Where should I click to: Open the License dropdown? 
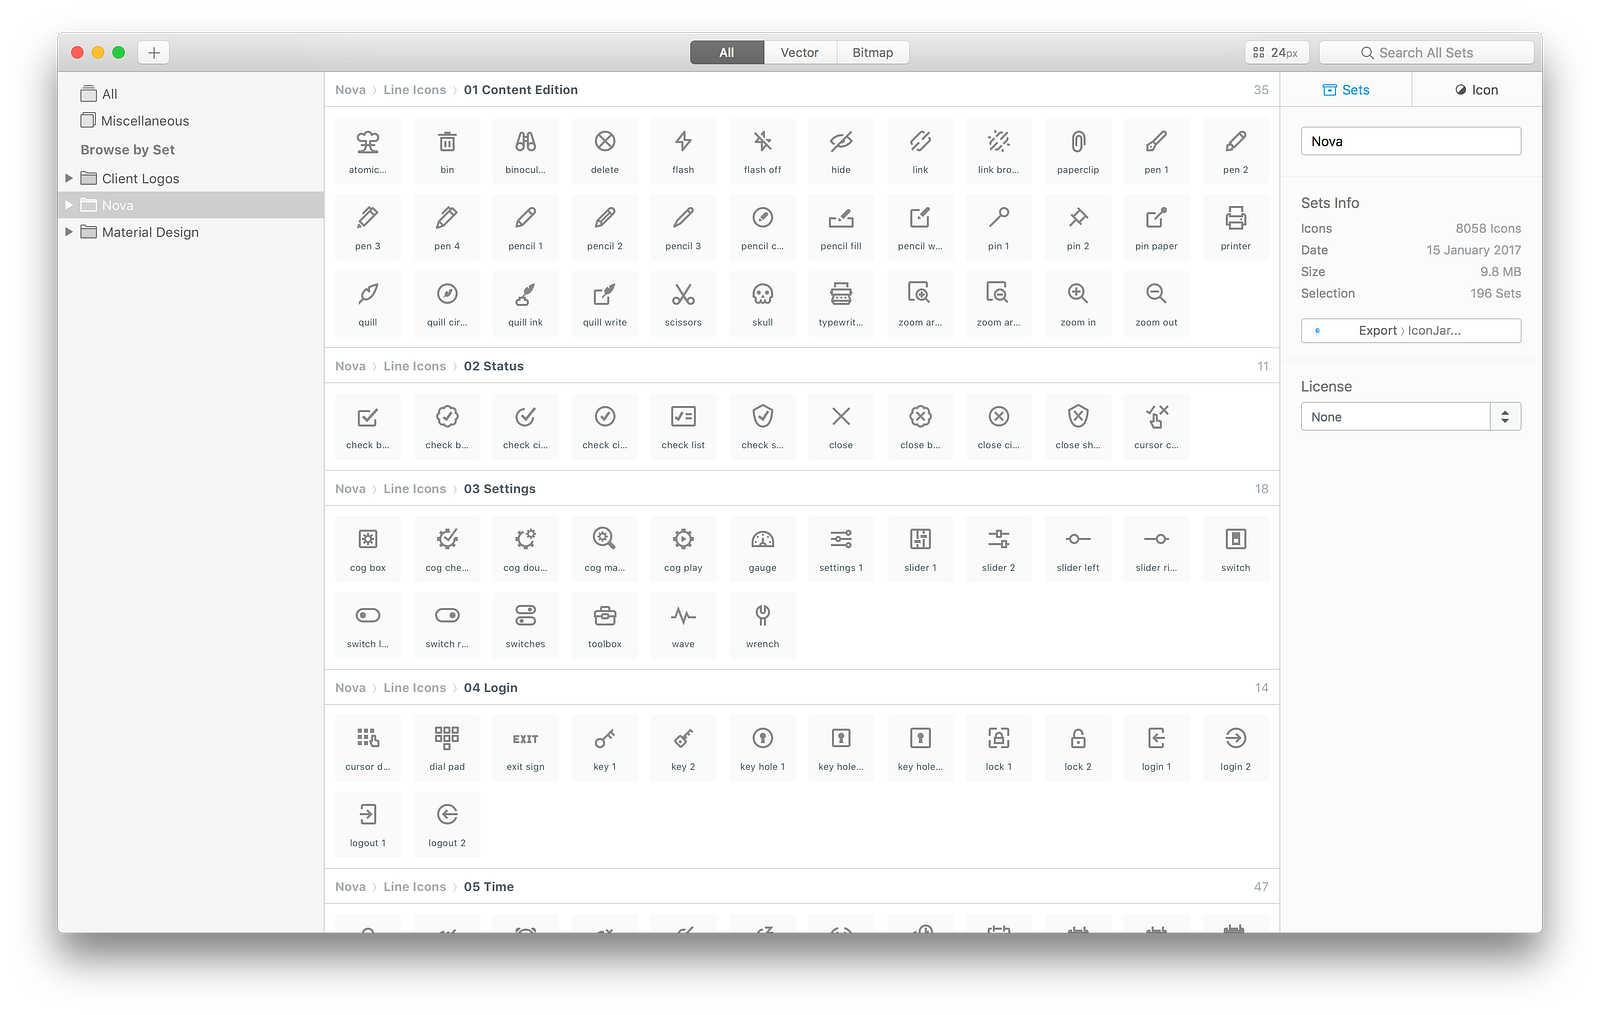[1411, 417]
